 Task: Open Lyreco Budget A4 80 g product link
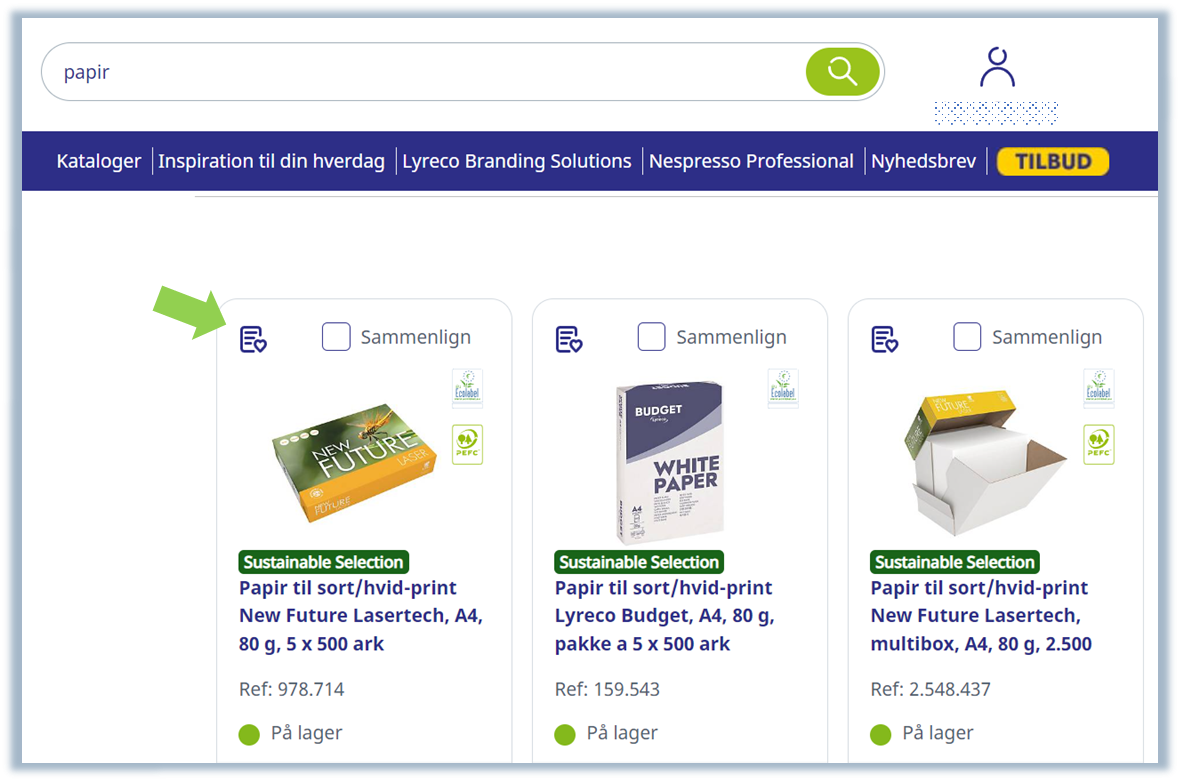pyautogui.click(x=665, y=615)
